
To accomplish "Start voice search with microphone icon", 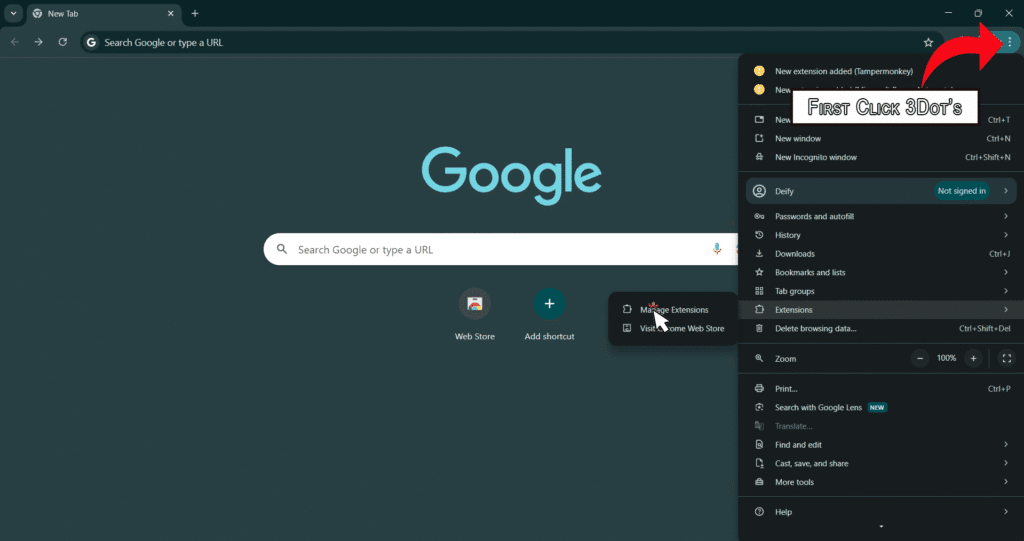I will coord(716,249).
